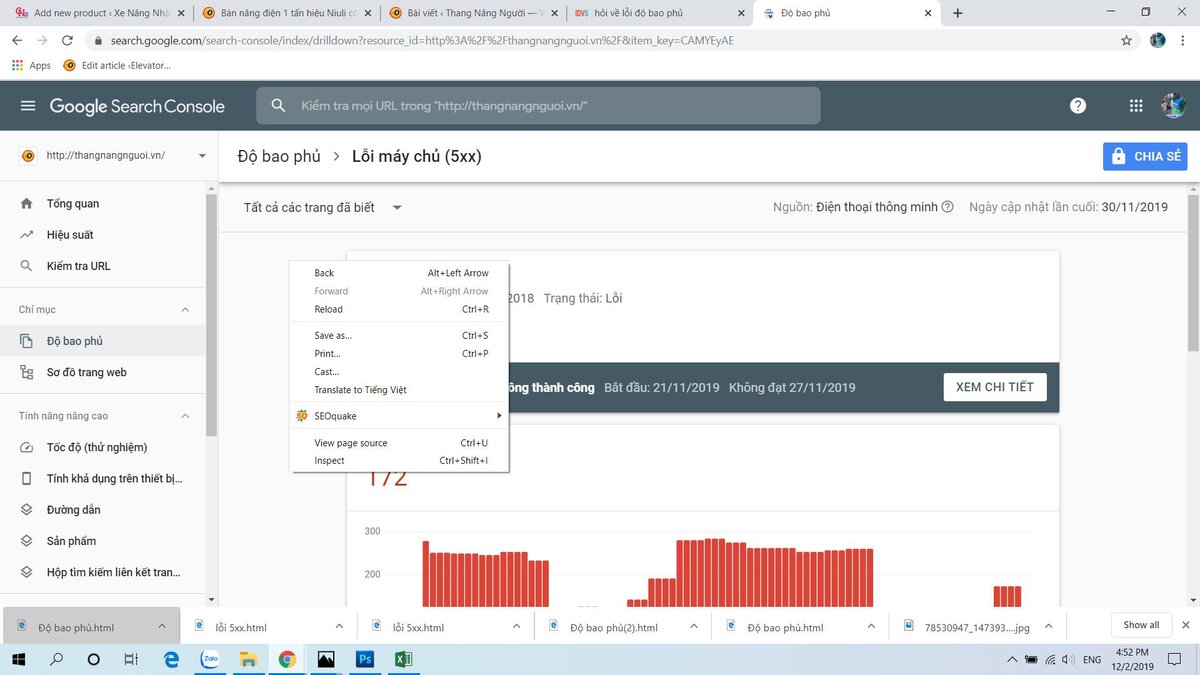Collapse the Chỉ mục sidebar section

(185, 310)
